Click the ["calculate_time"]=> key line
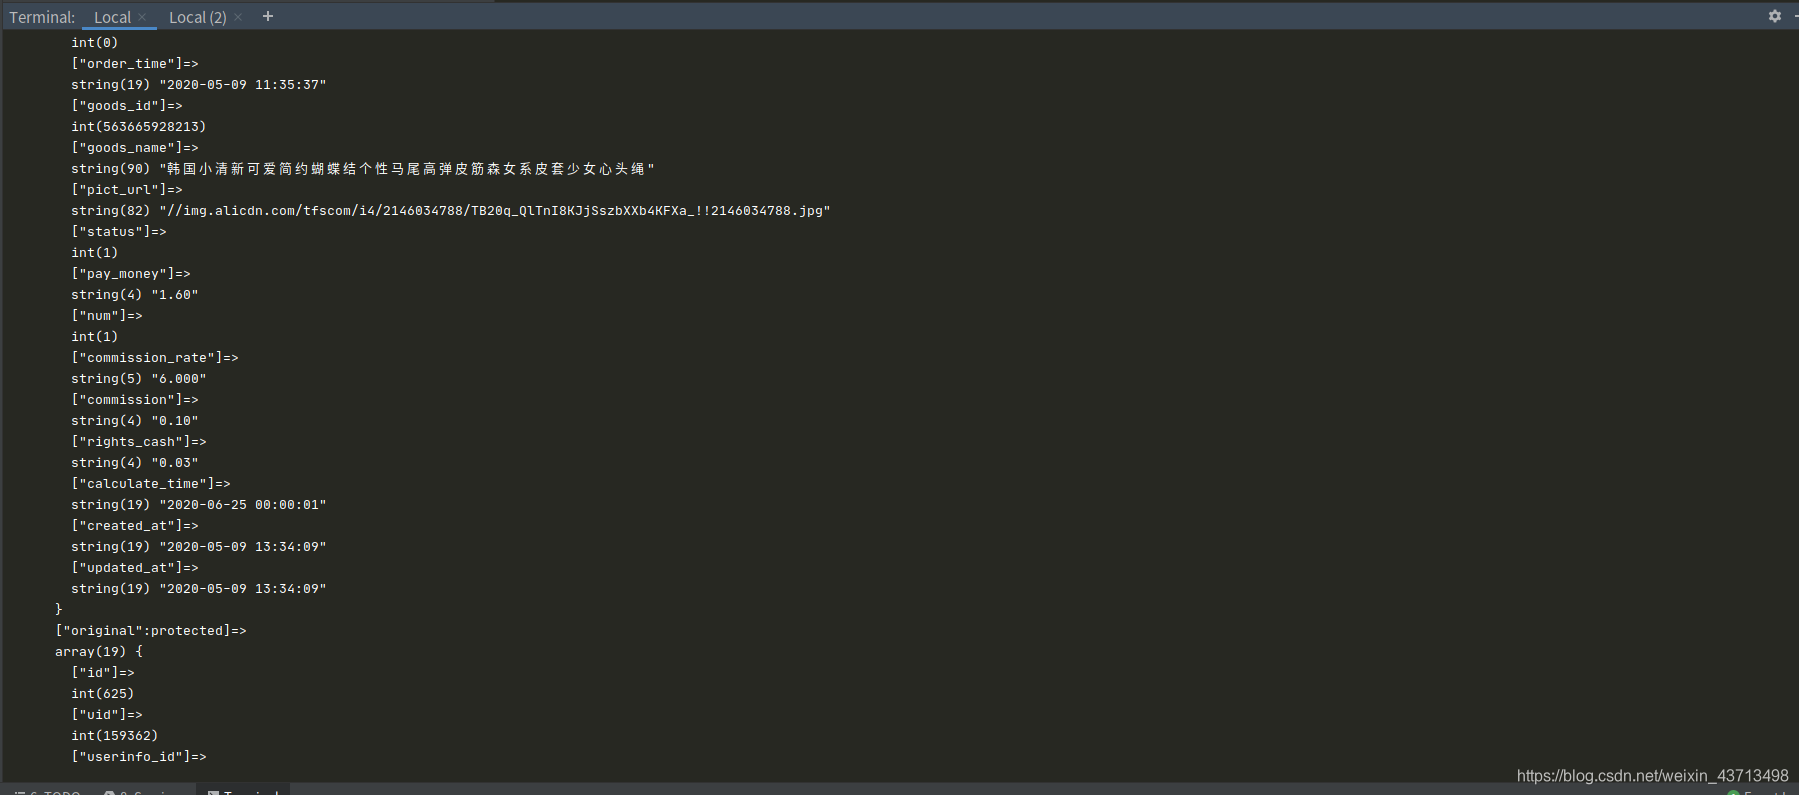This screenshot has height=795, width=1799. point(151,484)
